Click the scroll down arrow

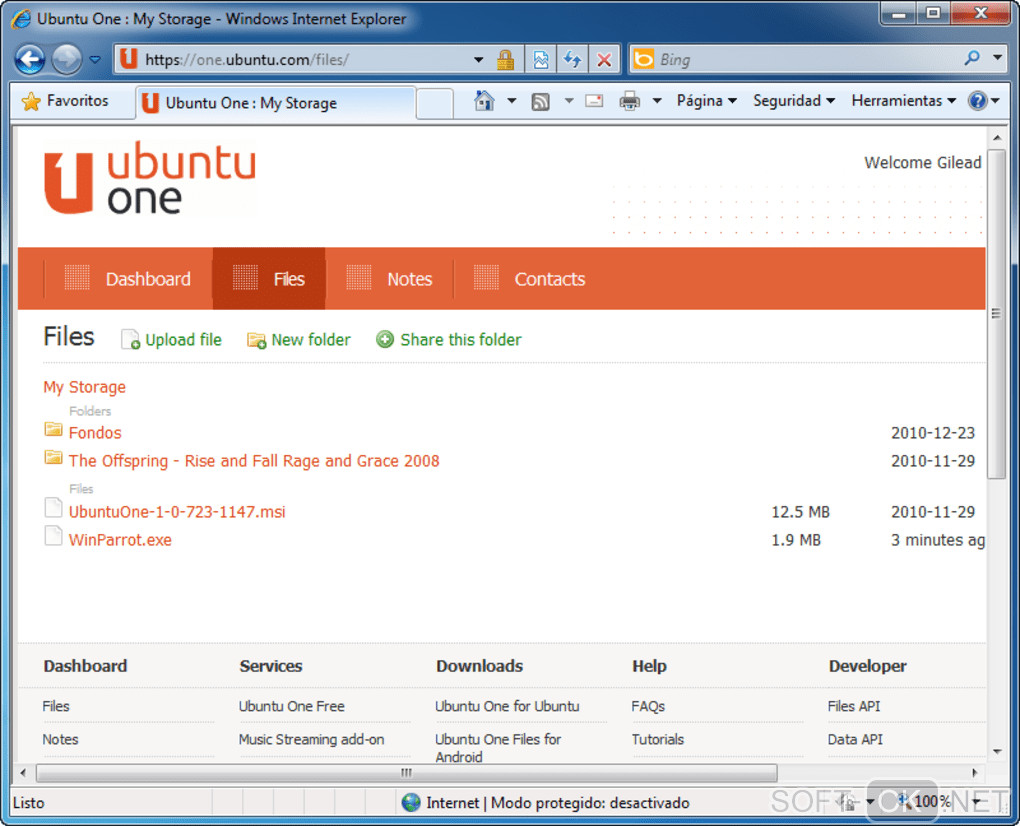pyautogui.click(x=997, y=752)
